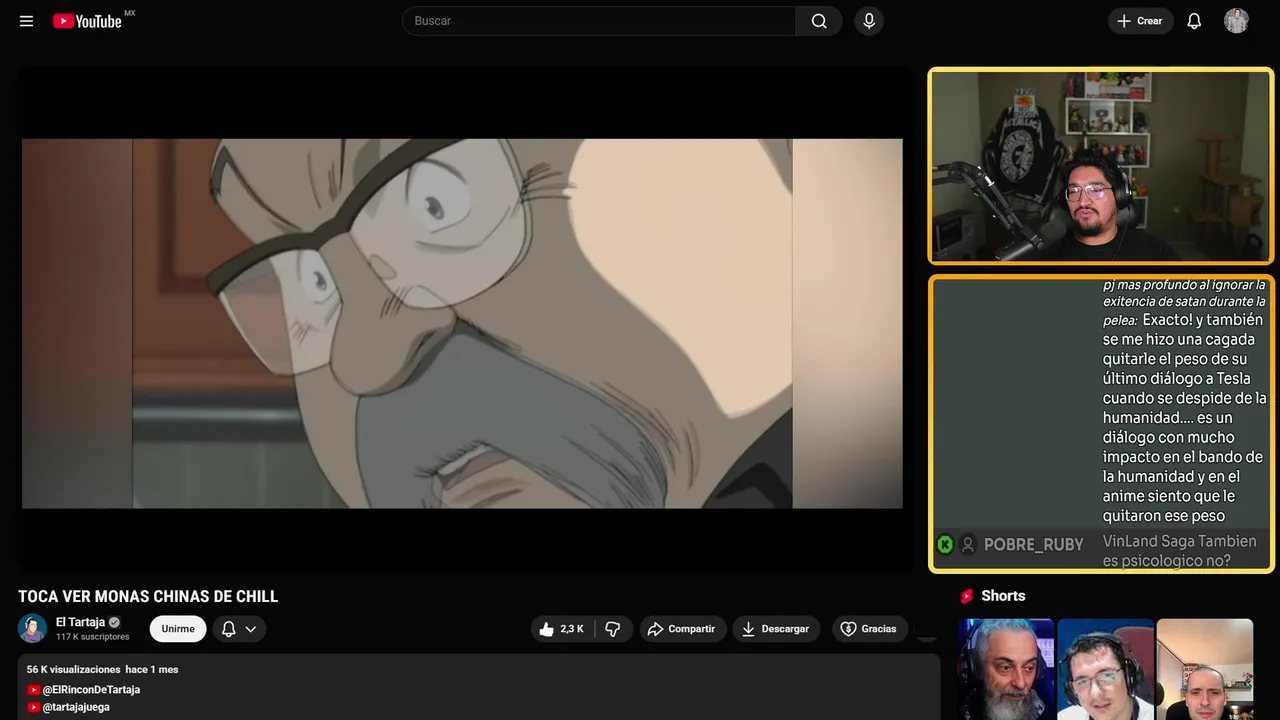
Task: Open El Tartaja channel avatar
Action: (x=33, y=628)
